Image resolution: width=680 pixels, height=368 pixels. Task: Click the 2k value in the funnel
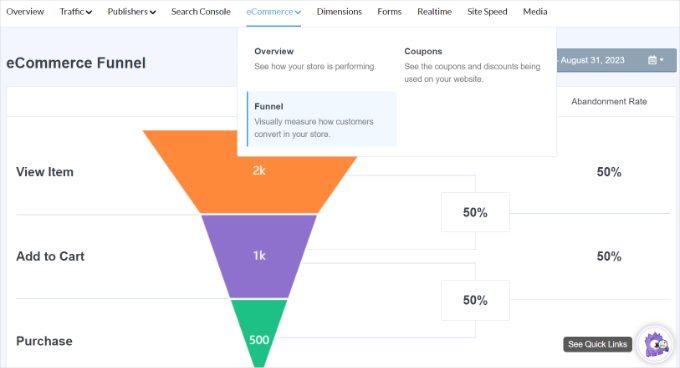(x=259, y=171)
